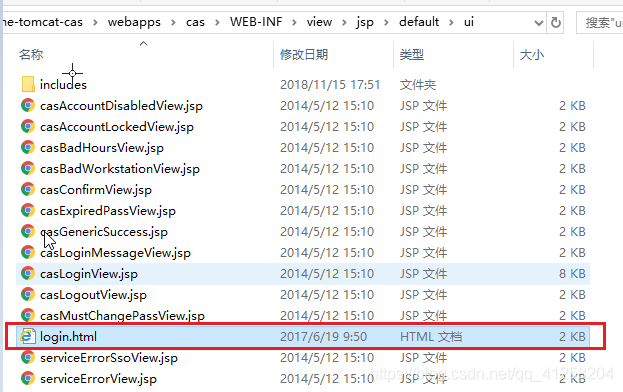Select file name casLogoutView.jsp

coord(93,295)
